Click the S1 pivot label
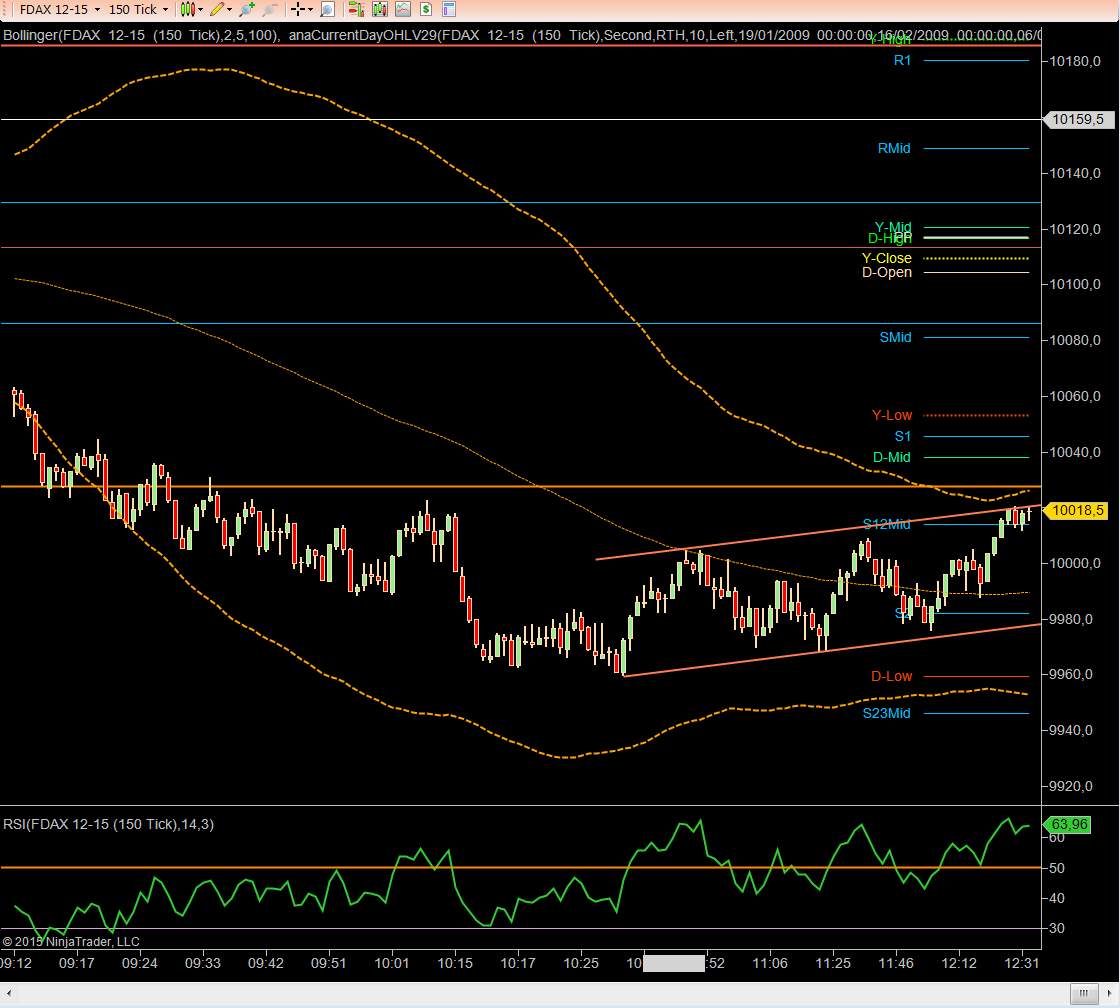 (x=903, y=436)
